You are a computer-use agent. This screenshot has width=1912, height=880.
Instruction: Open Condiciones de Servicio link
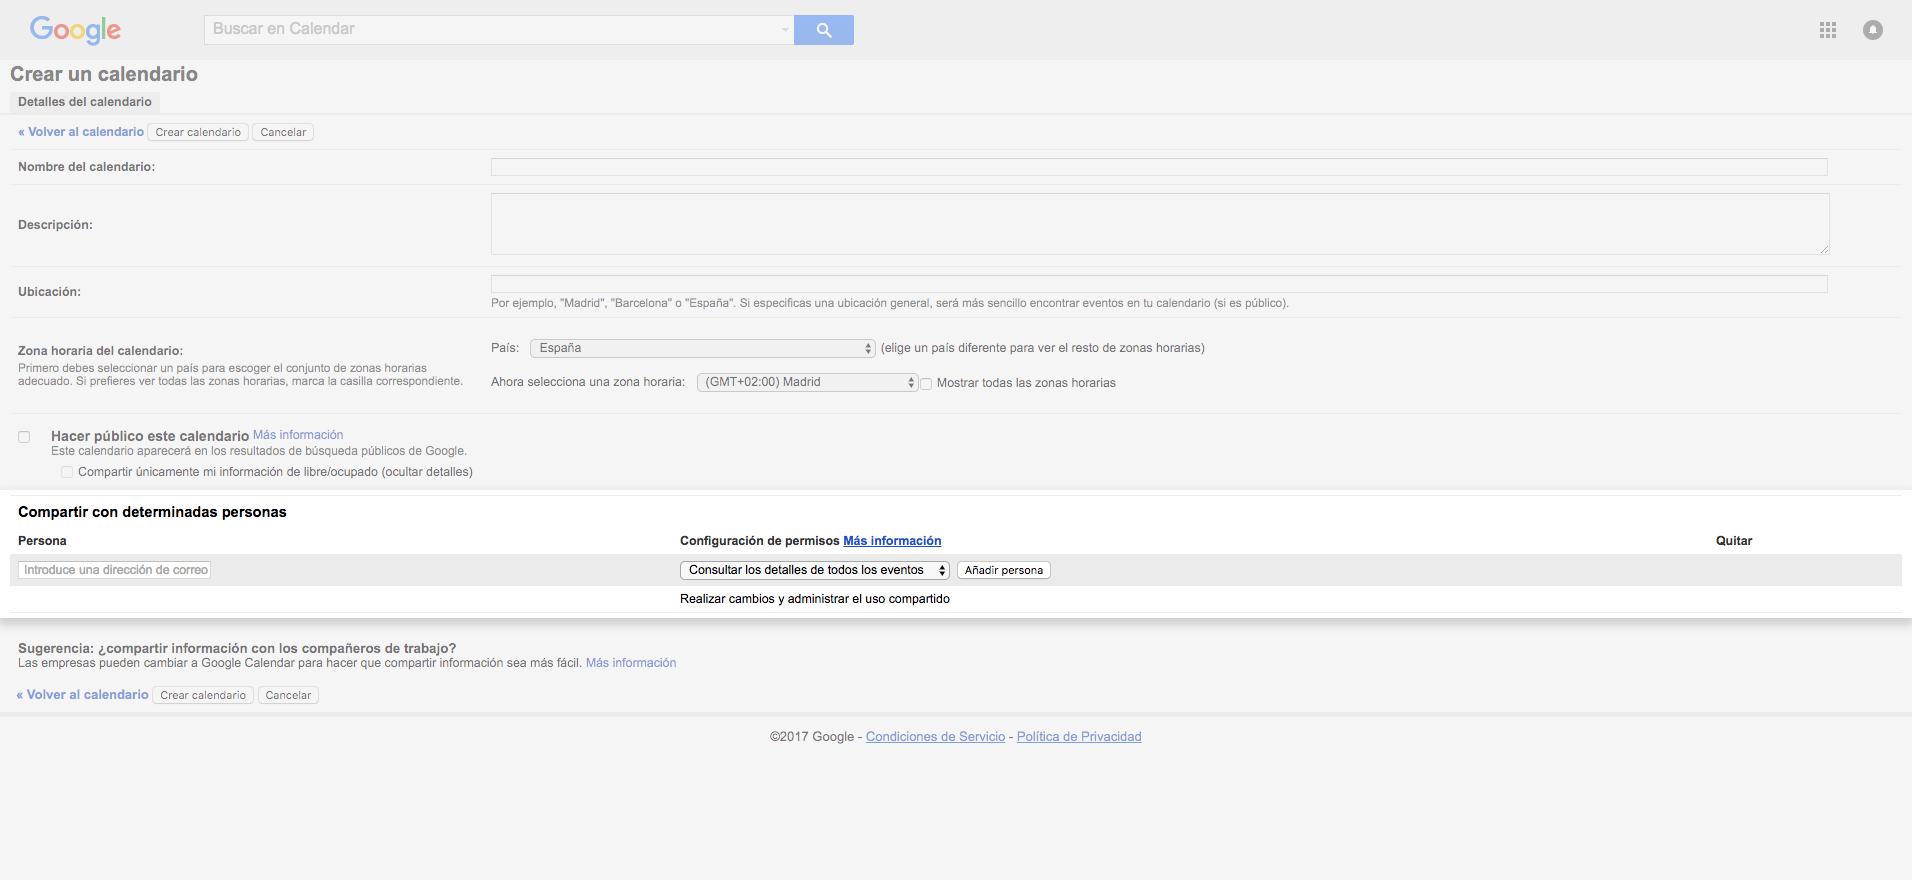click(935, 737)
